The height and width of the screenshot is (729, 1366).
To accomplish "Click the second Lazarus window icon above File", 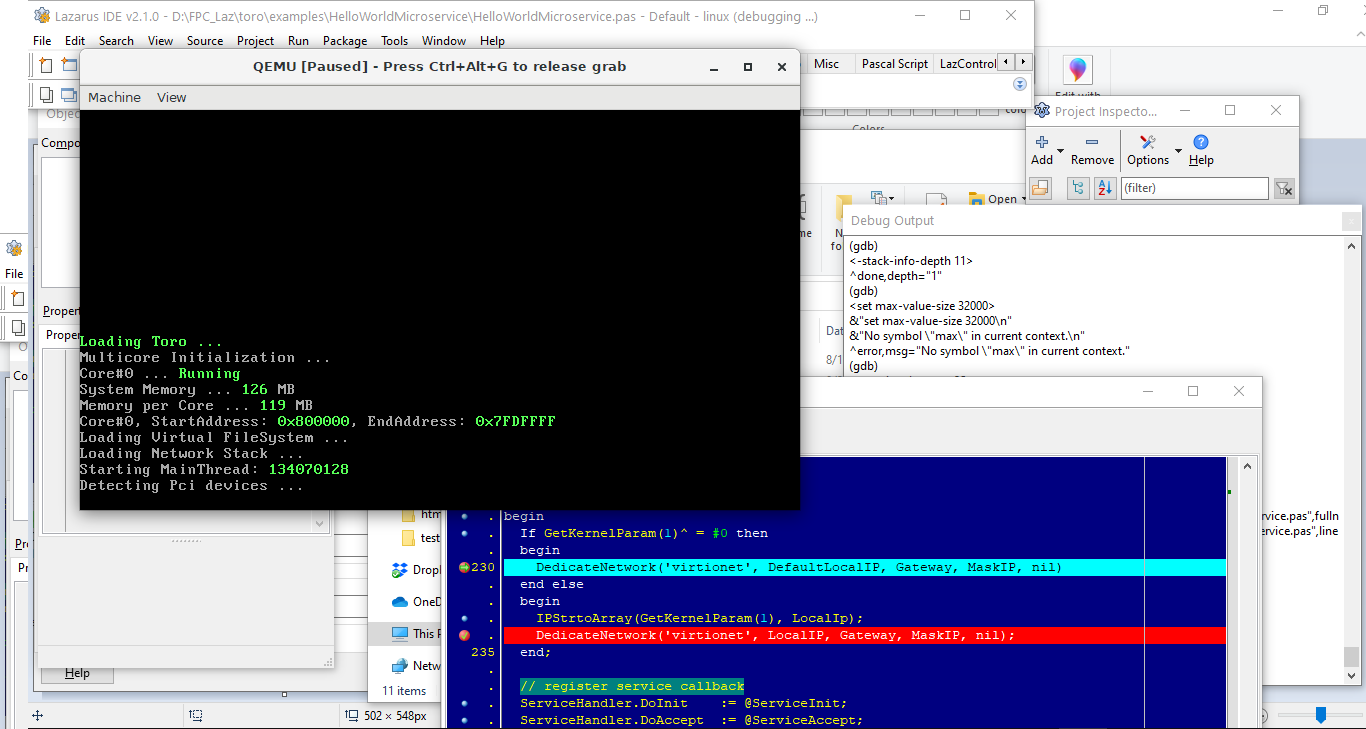I will coord(14,248).
